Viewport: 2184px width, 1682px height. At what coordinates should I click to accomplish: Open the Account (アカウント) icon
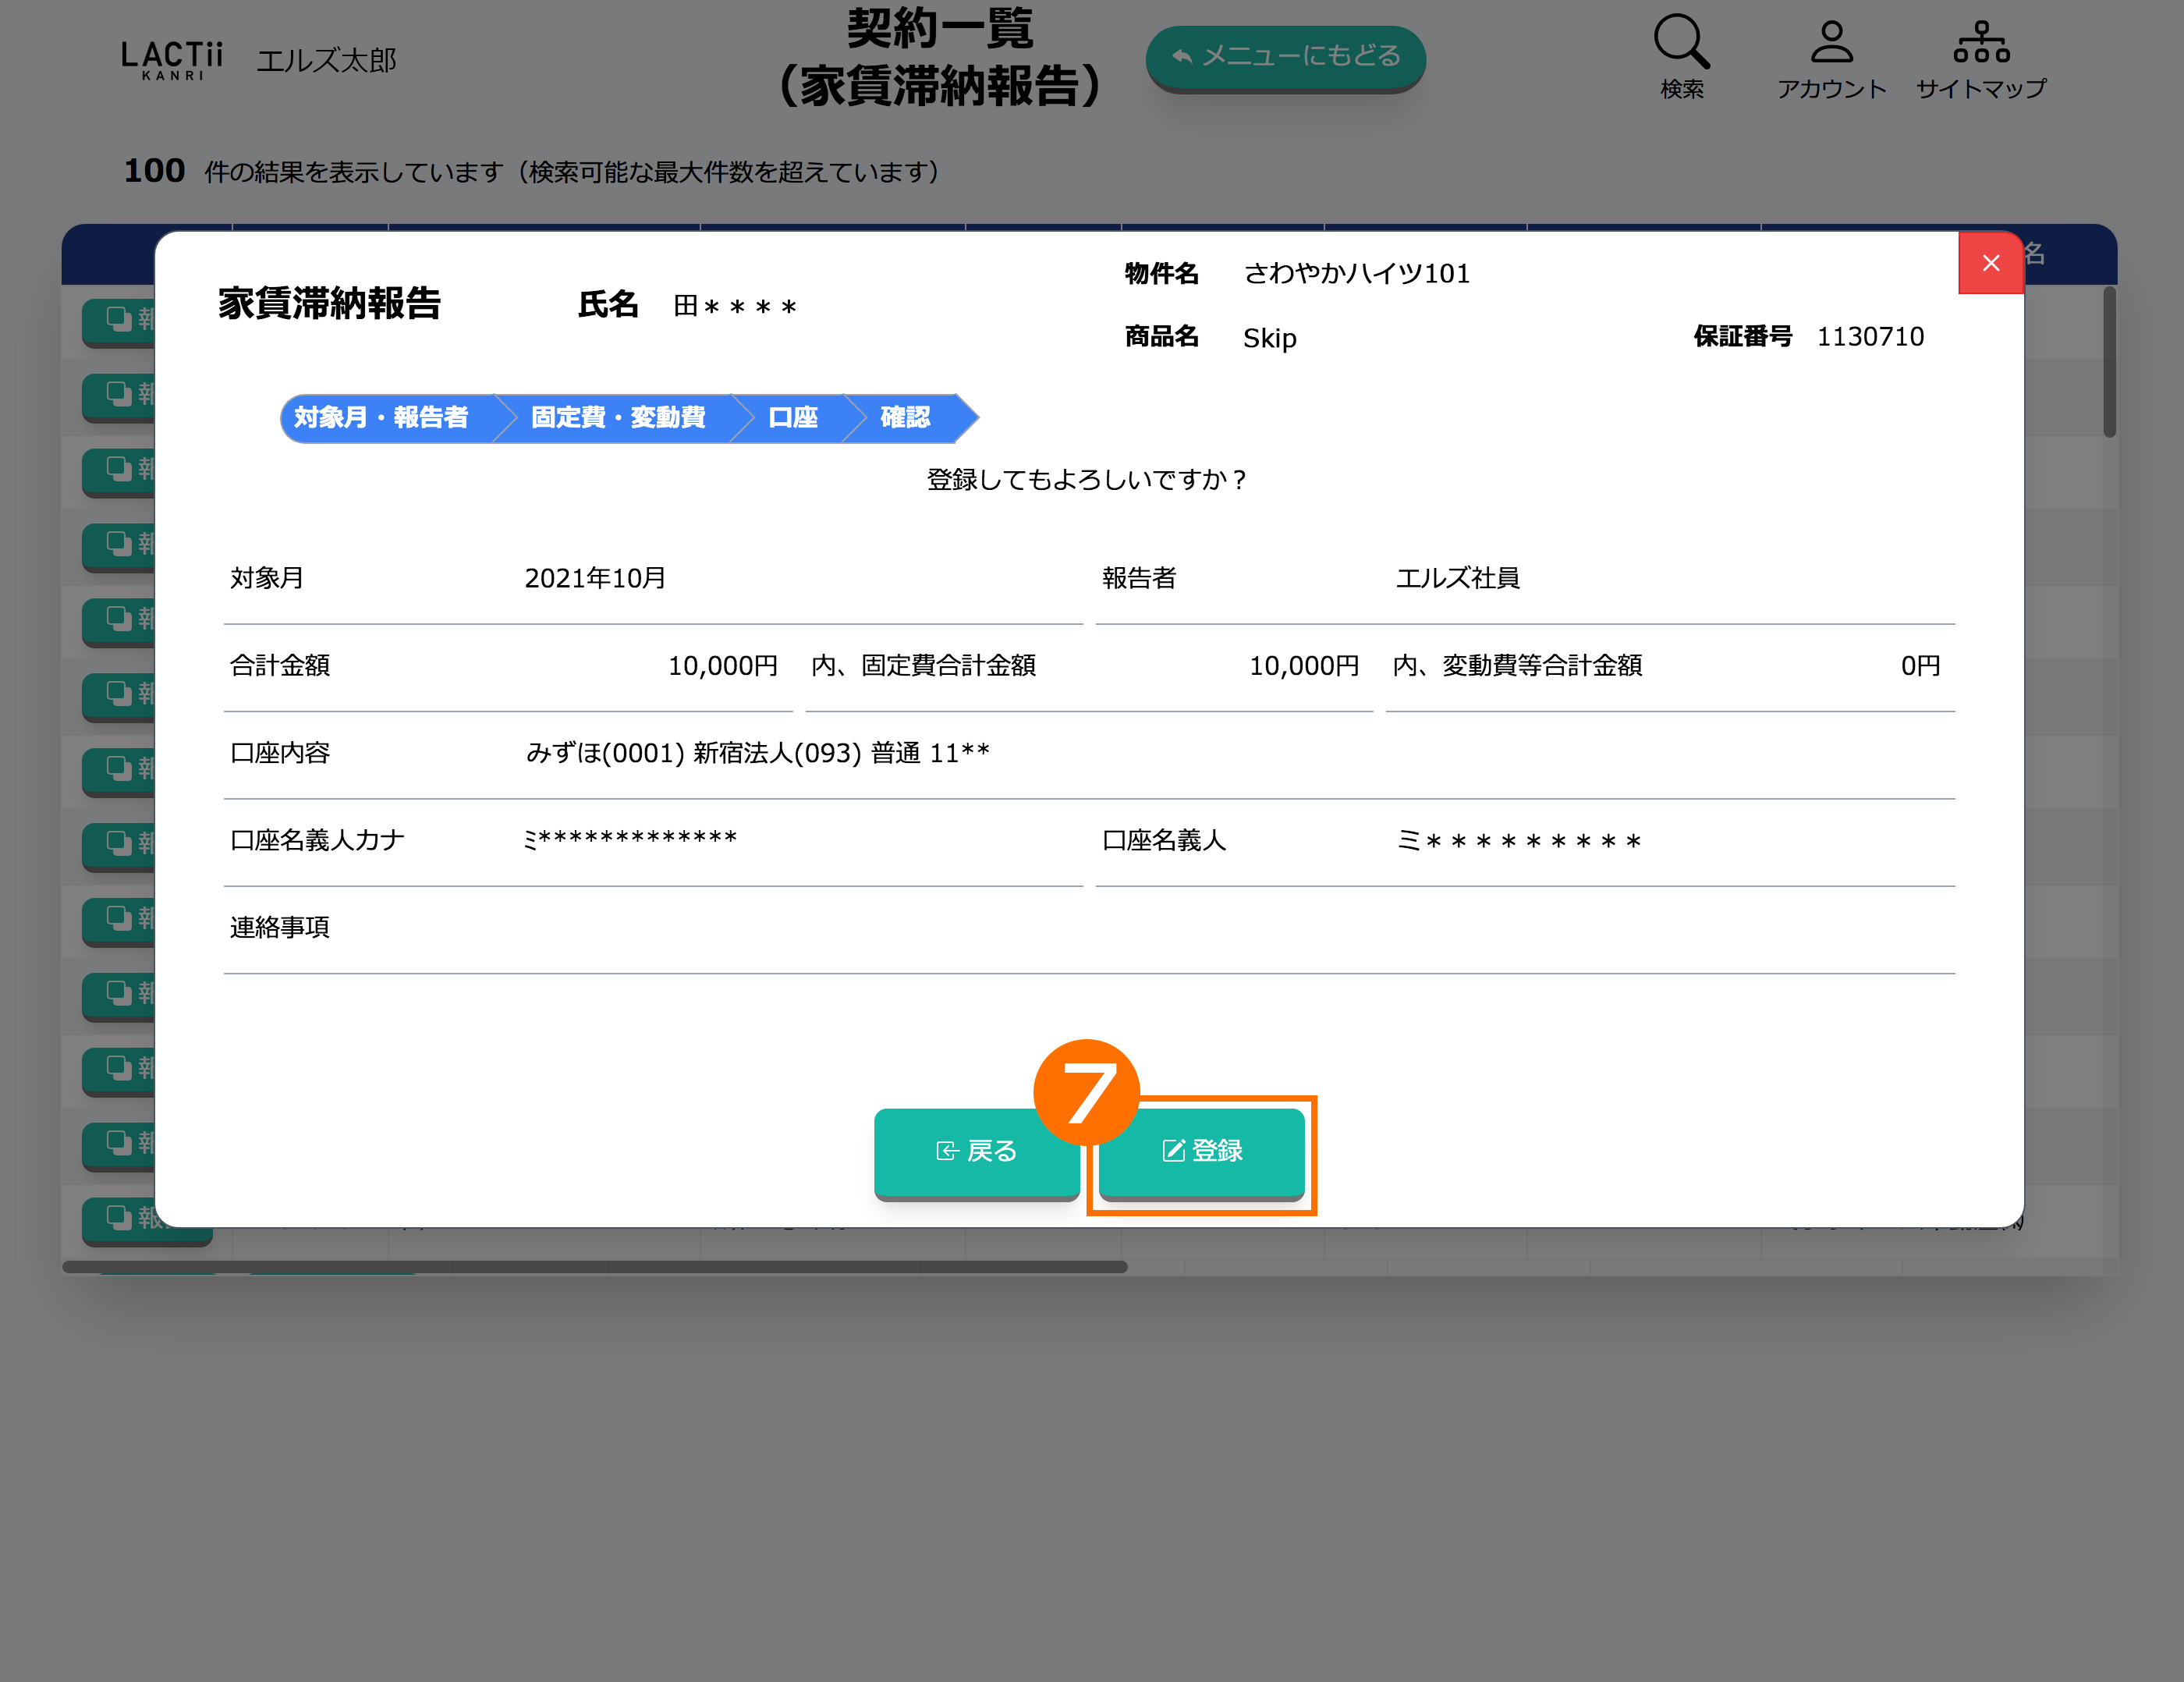(1831, 44)
